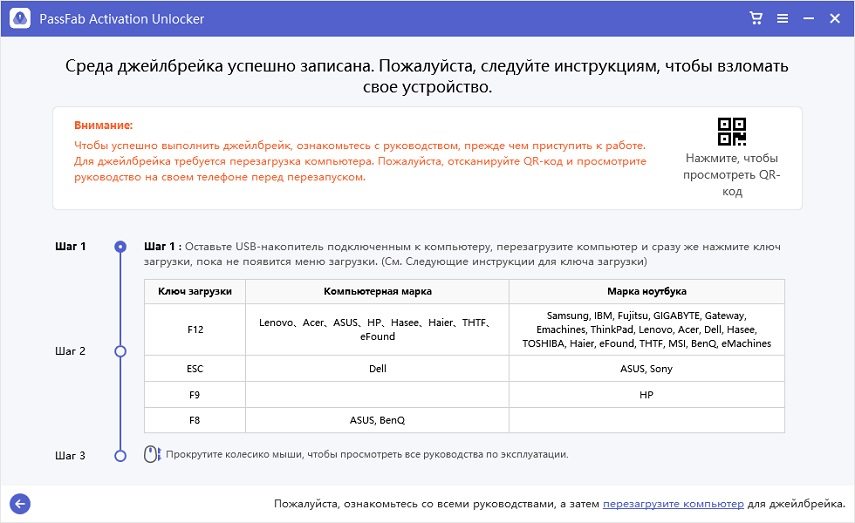Click 'Нажмите, чтобы просмотреть QR-код' label
The height and width of the screenshot is (523, 855).
[x=731, y=175]
